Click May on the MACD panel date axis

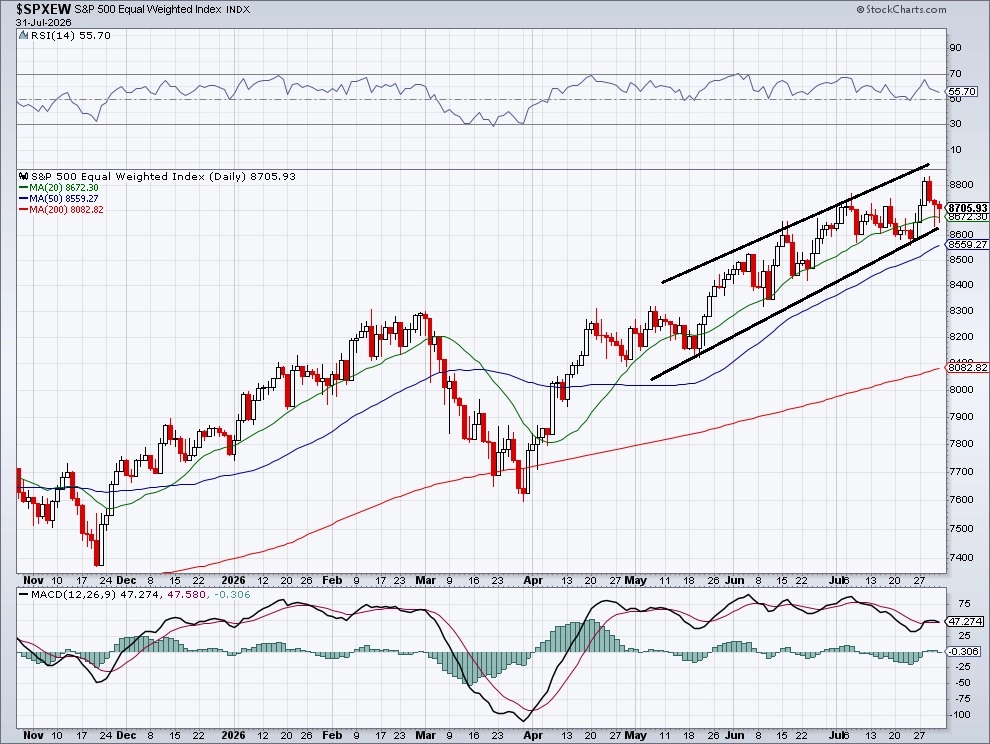(x=636, y=735)
